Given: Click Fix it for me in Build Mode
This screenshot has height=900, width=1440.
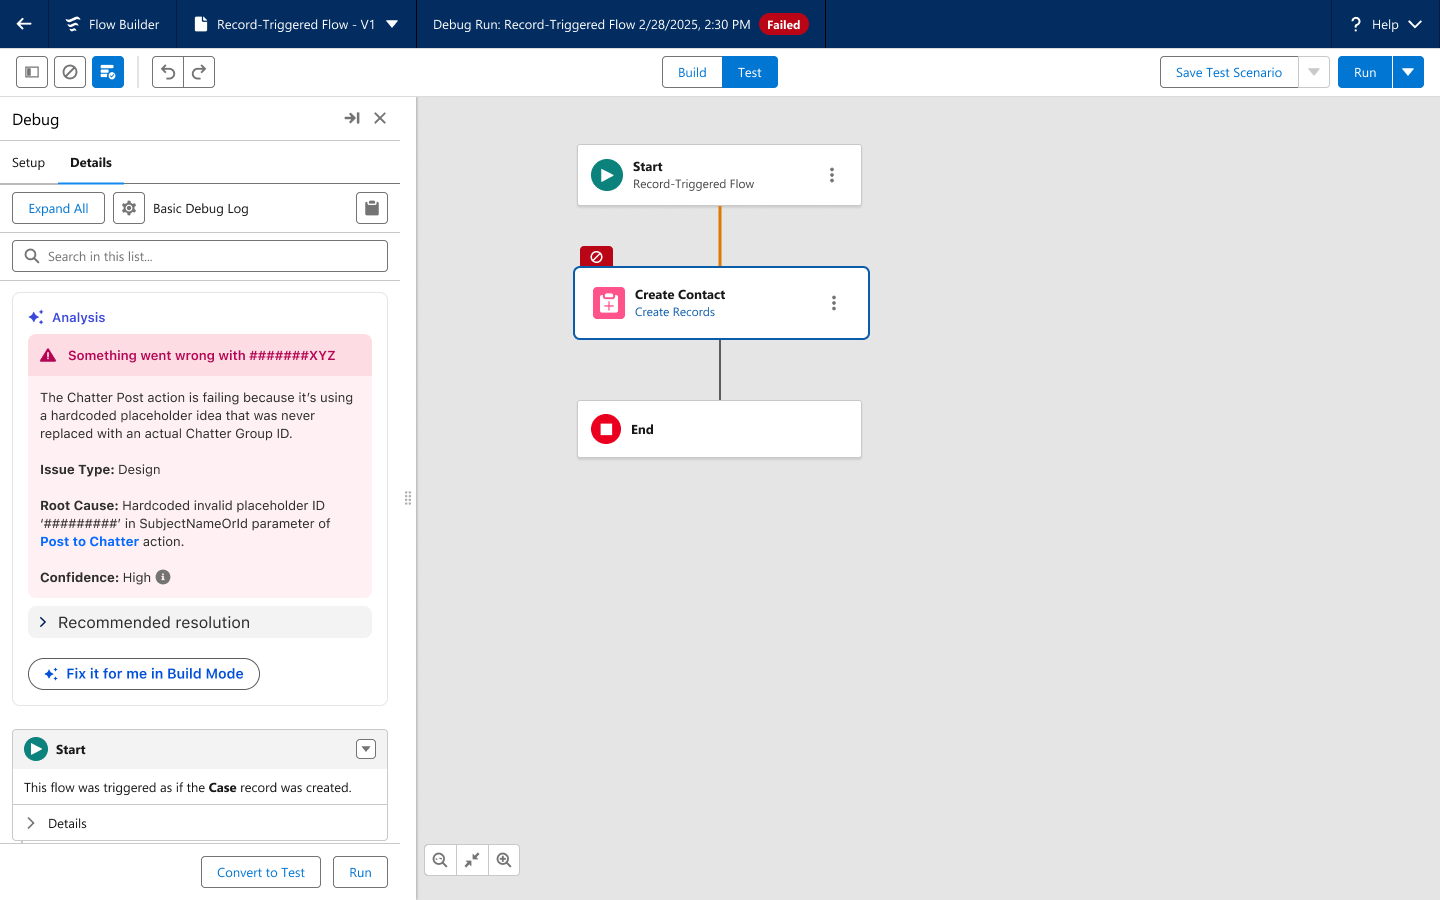Looking at the screenshot, I should [144, 674].
